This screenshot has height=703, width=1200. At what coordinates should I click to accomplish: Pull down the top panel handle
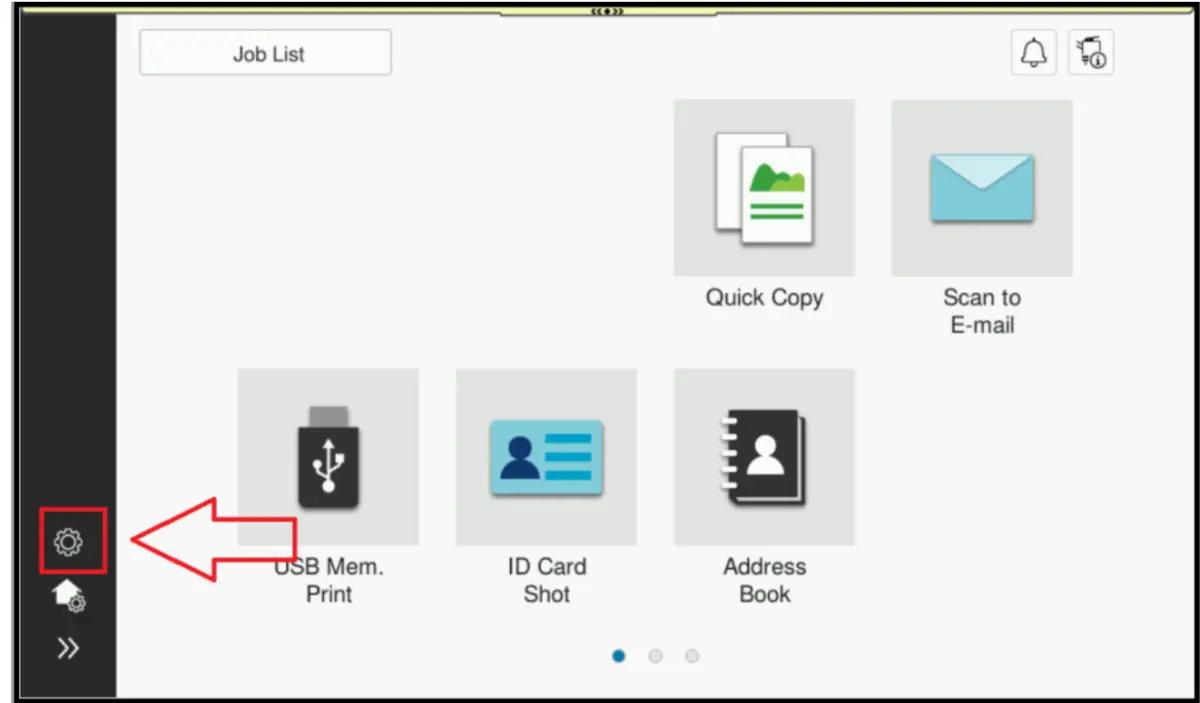point(607,11)
